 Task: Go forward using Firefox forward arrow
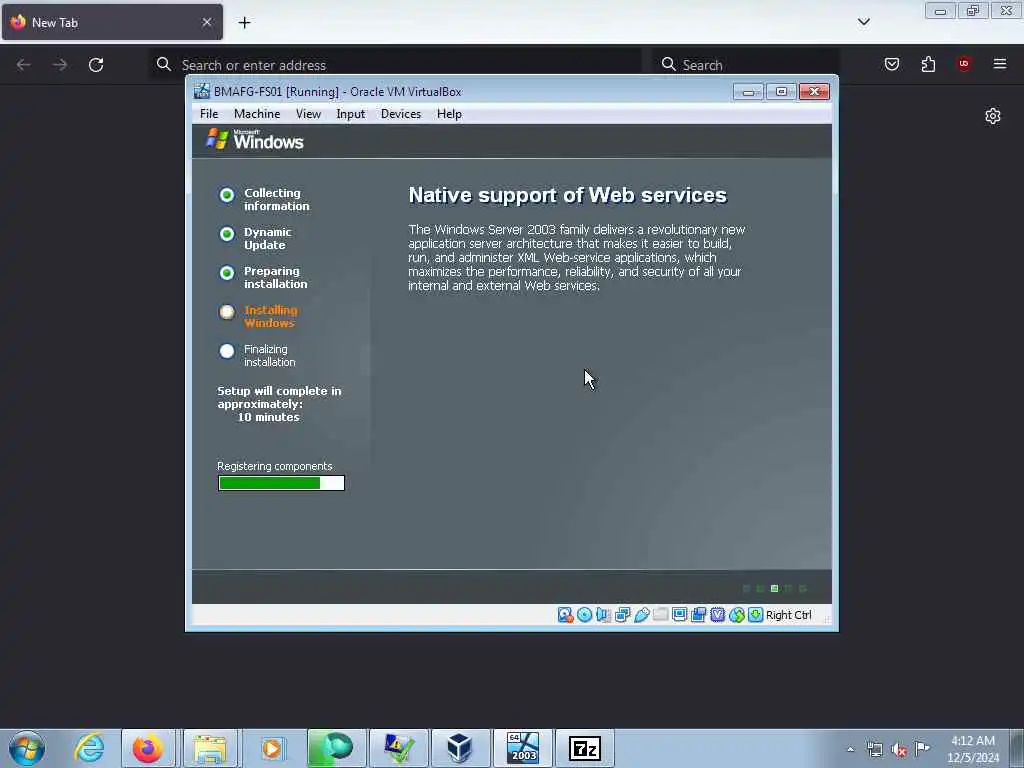[60, 65]
